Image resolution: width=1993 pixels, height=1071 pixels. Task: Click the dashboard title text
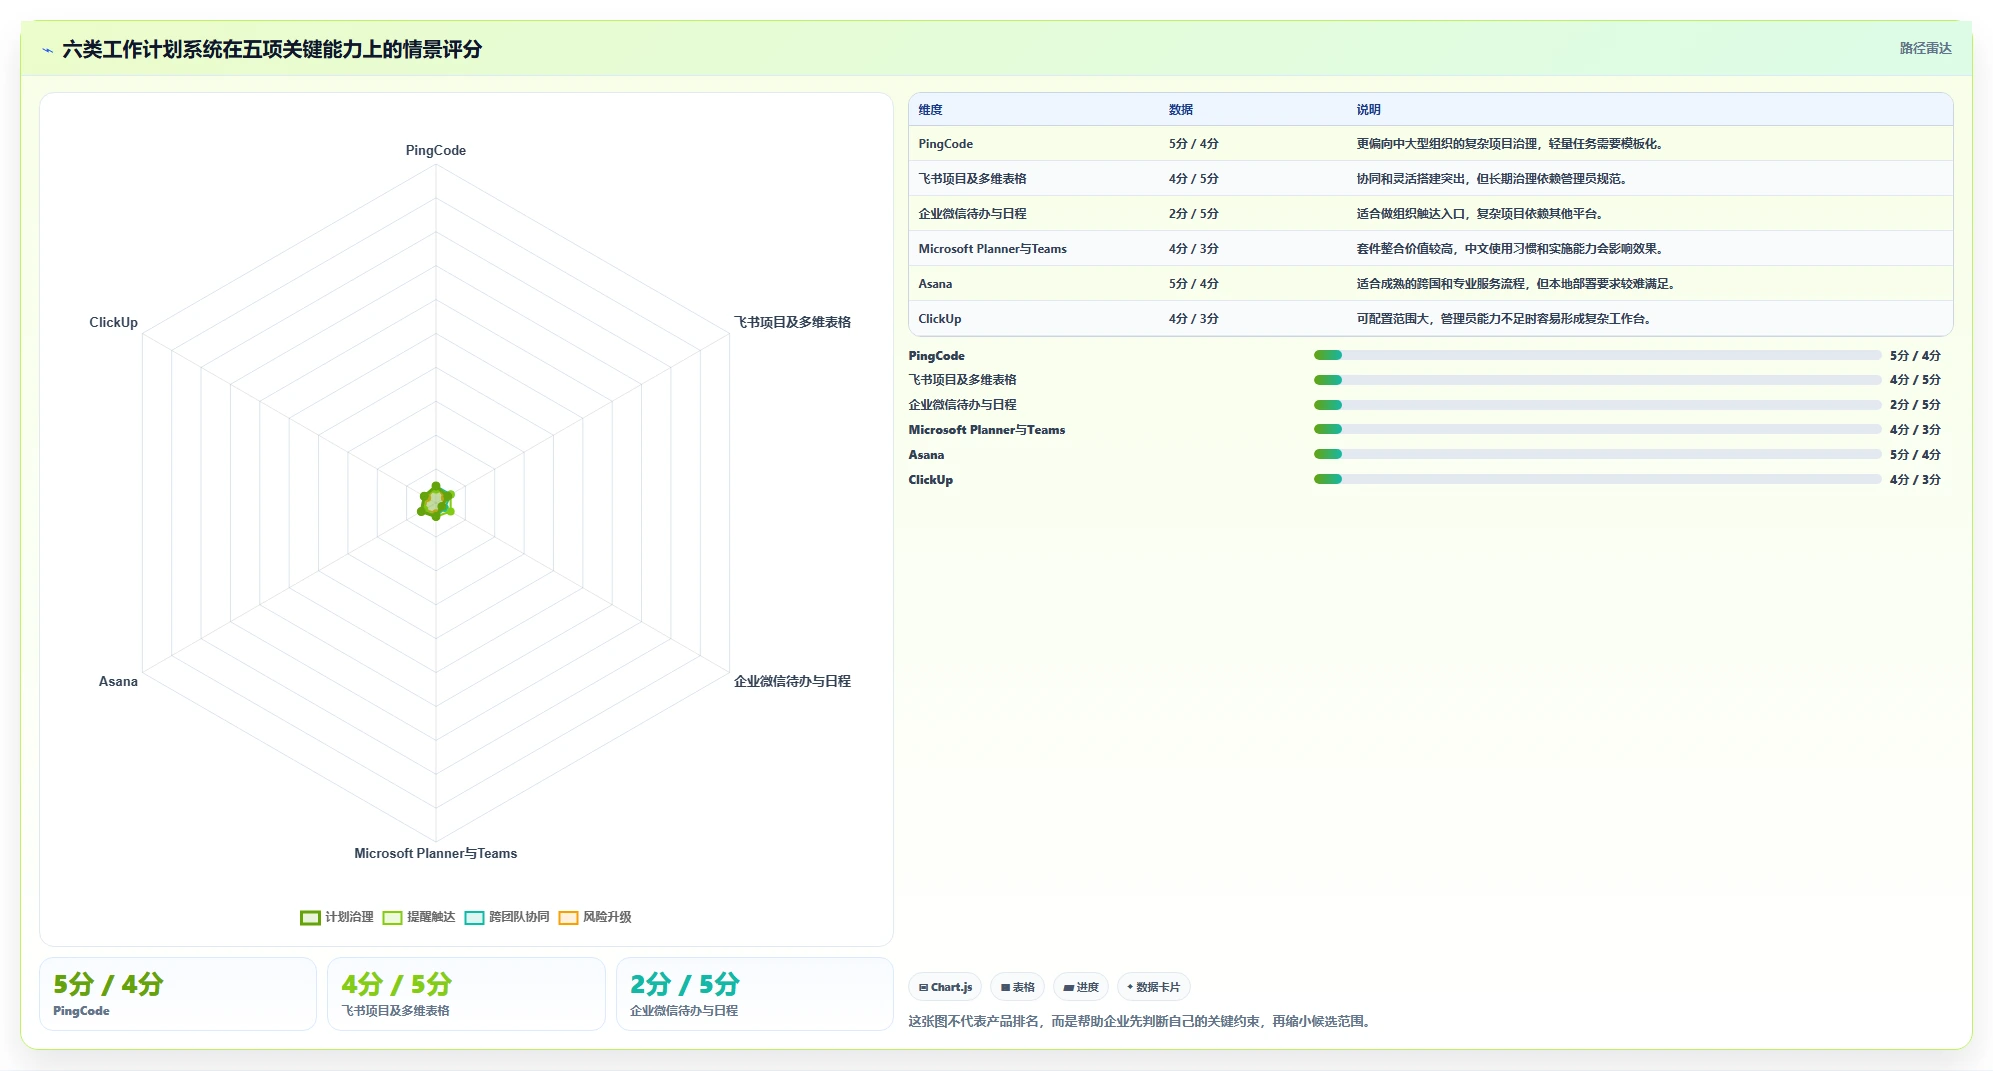point(272,50)
